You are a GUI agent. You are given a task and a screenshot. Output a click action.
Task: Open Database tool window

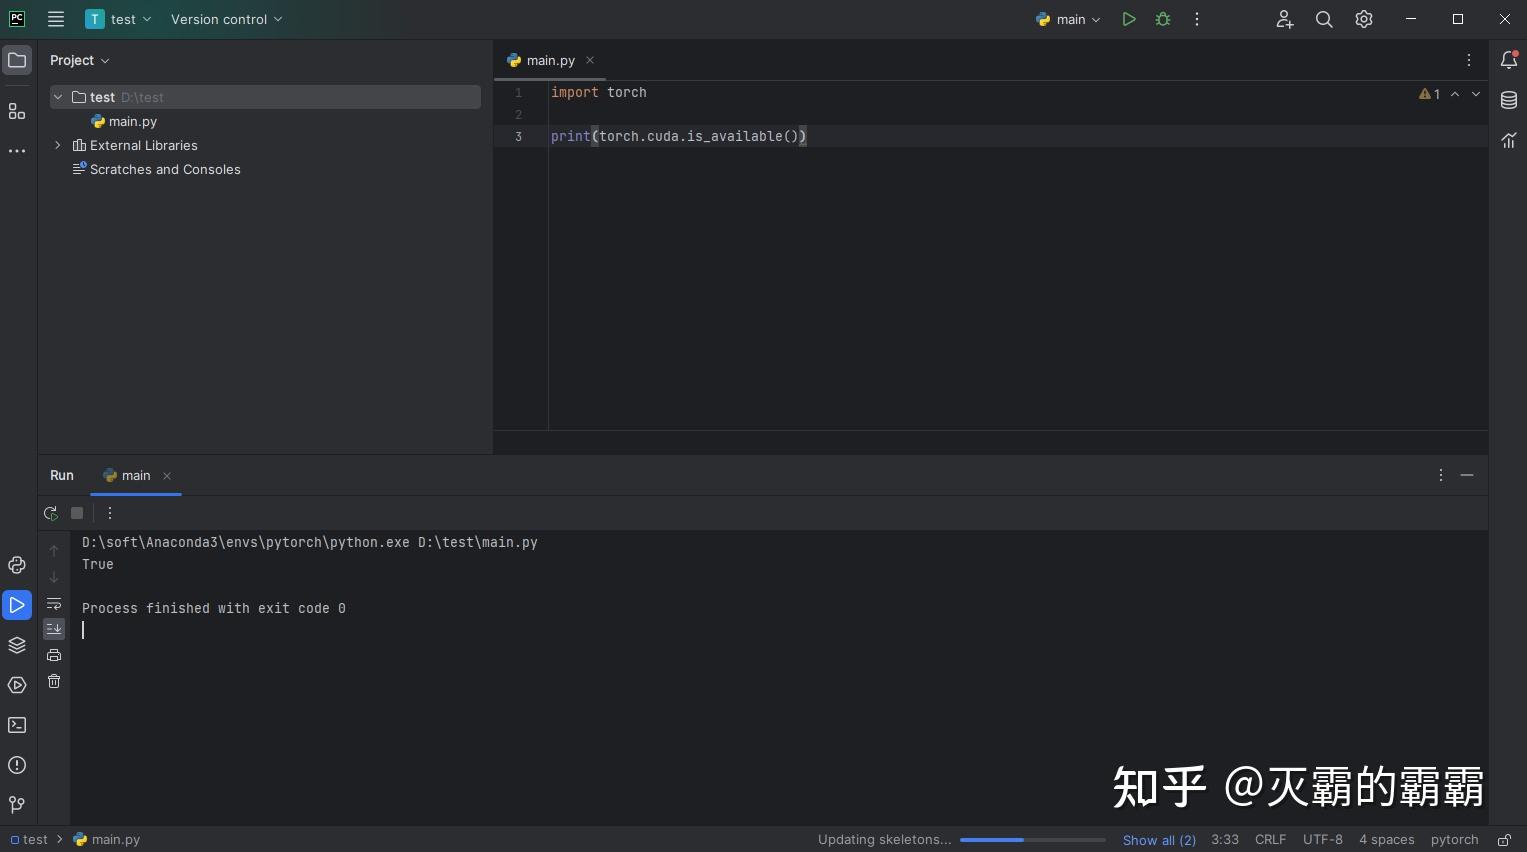(x=1509, y=100)
